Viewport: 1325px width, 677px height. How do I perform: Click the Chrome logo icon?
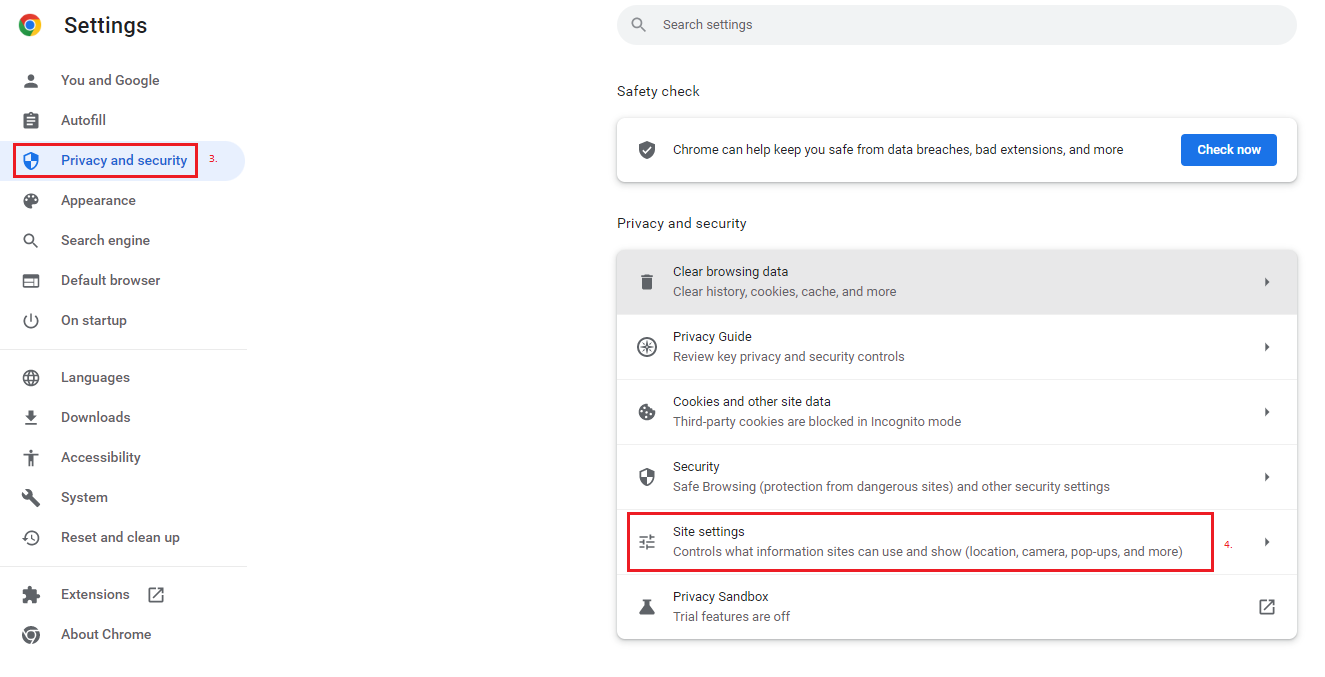tap(29, 24)
